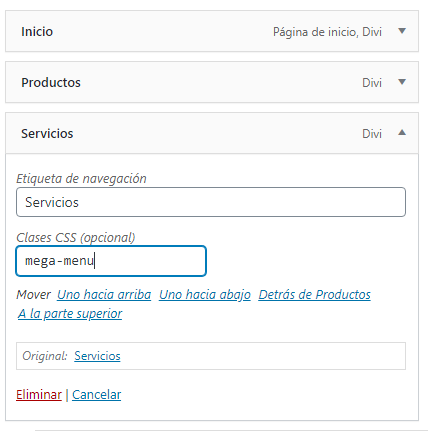428x431 pixels.
Task: Click Eliminar to remove menu item
Action: pos(39,395)
